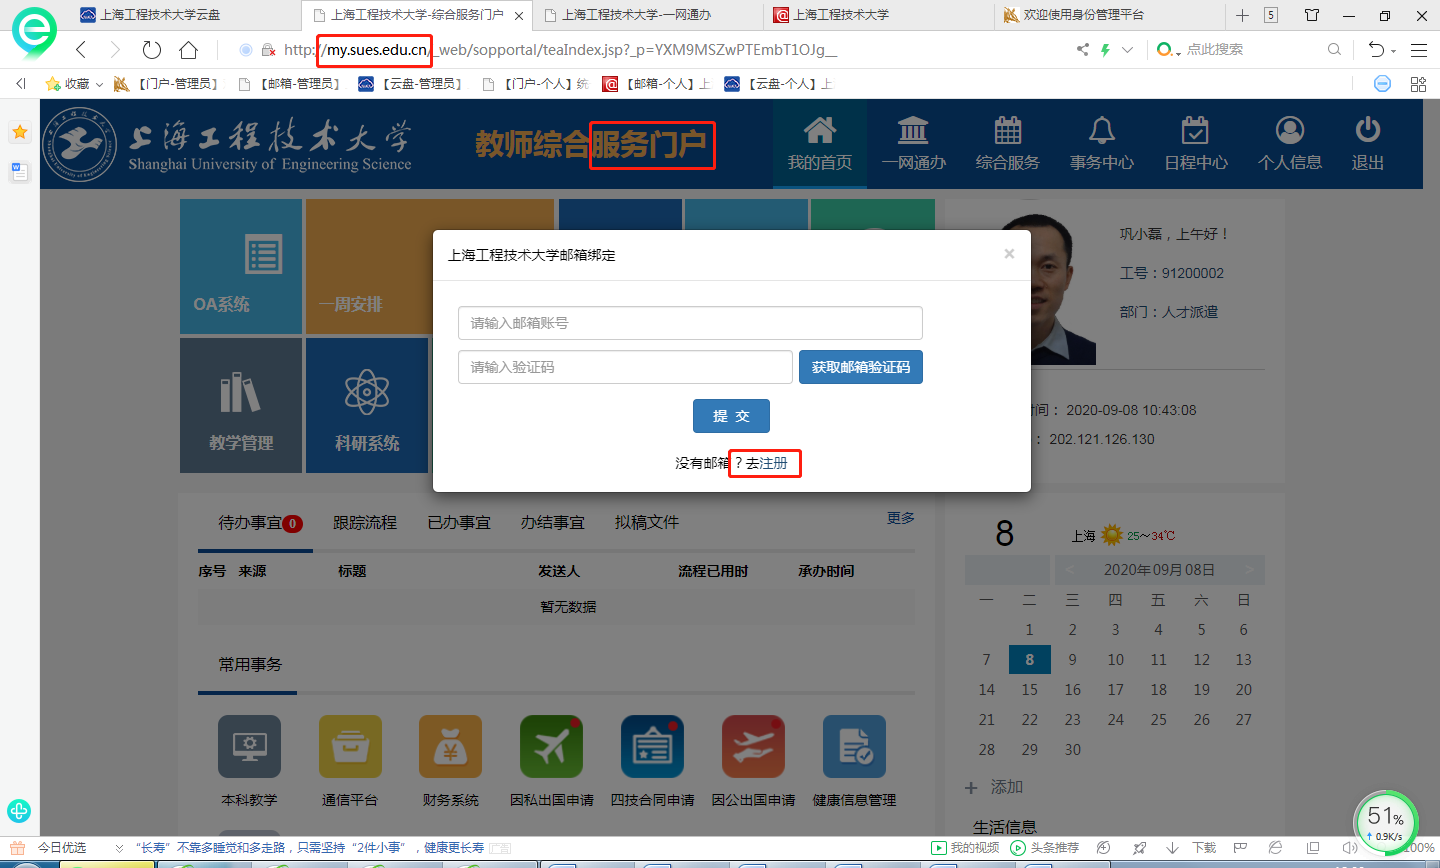The height and width of the screenshot is (868, 1440).
Task: Go to 我的首页 home icon
Action: (x=819, y=130)
